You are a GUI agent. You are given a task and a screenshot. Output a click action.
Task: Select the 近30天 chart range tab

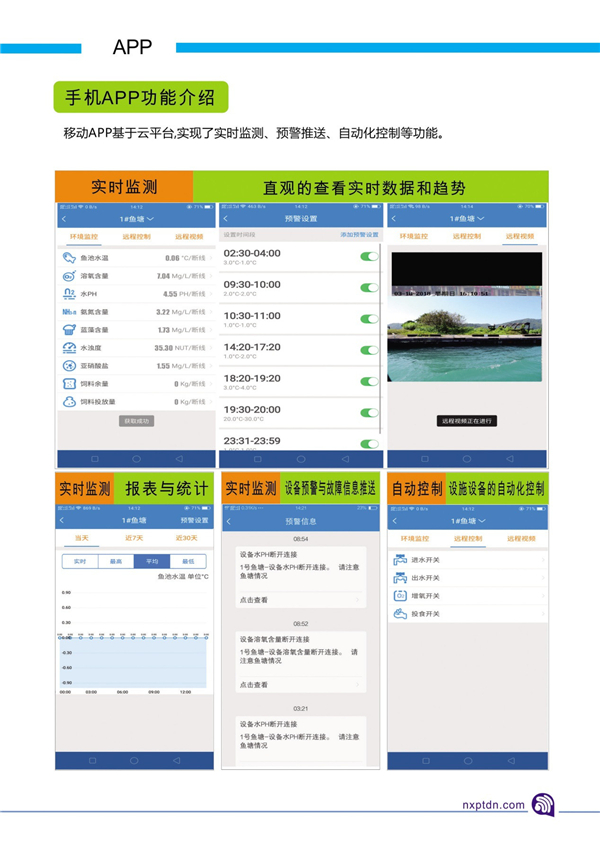coord(186,538)
